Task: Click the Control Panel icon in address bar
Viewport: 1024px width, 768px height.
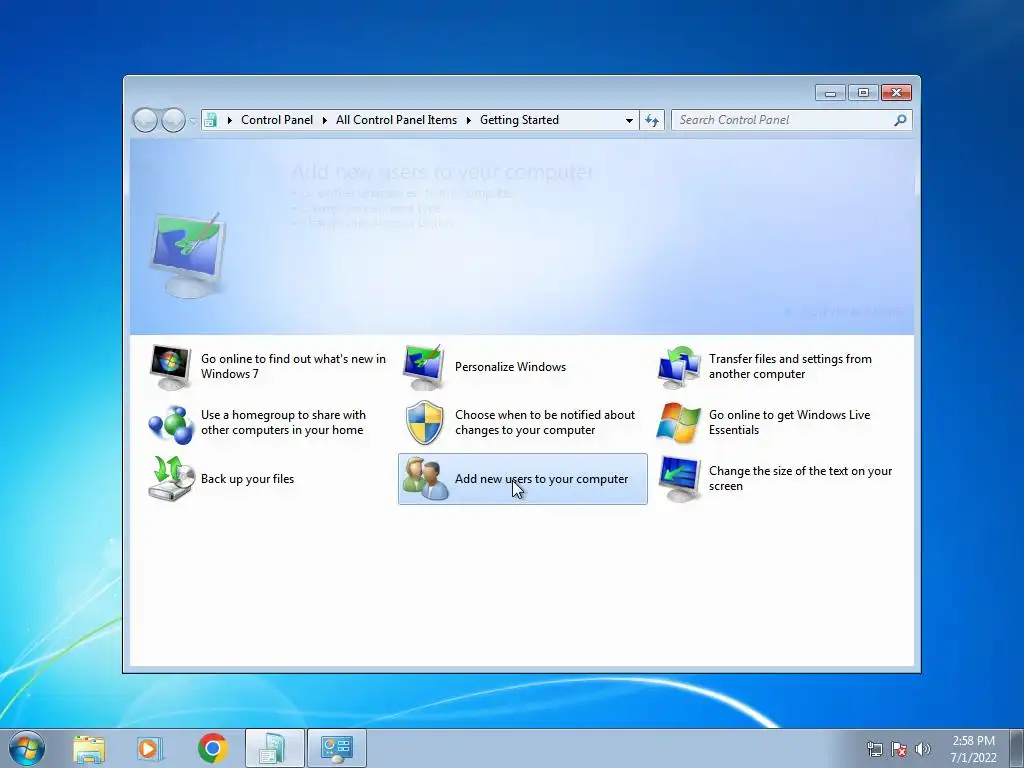Action: [x=210, y=120]
